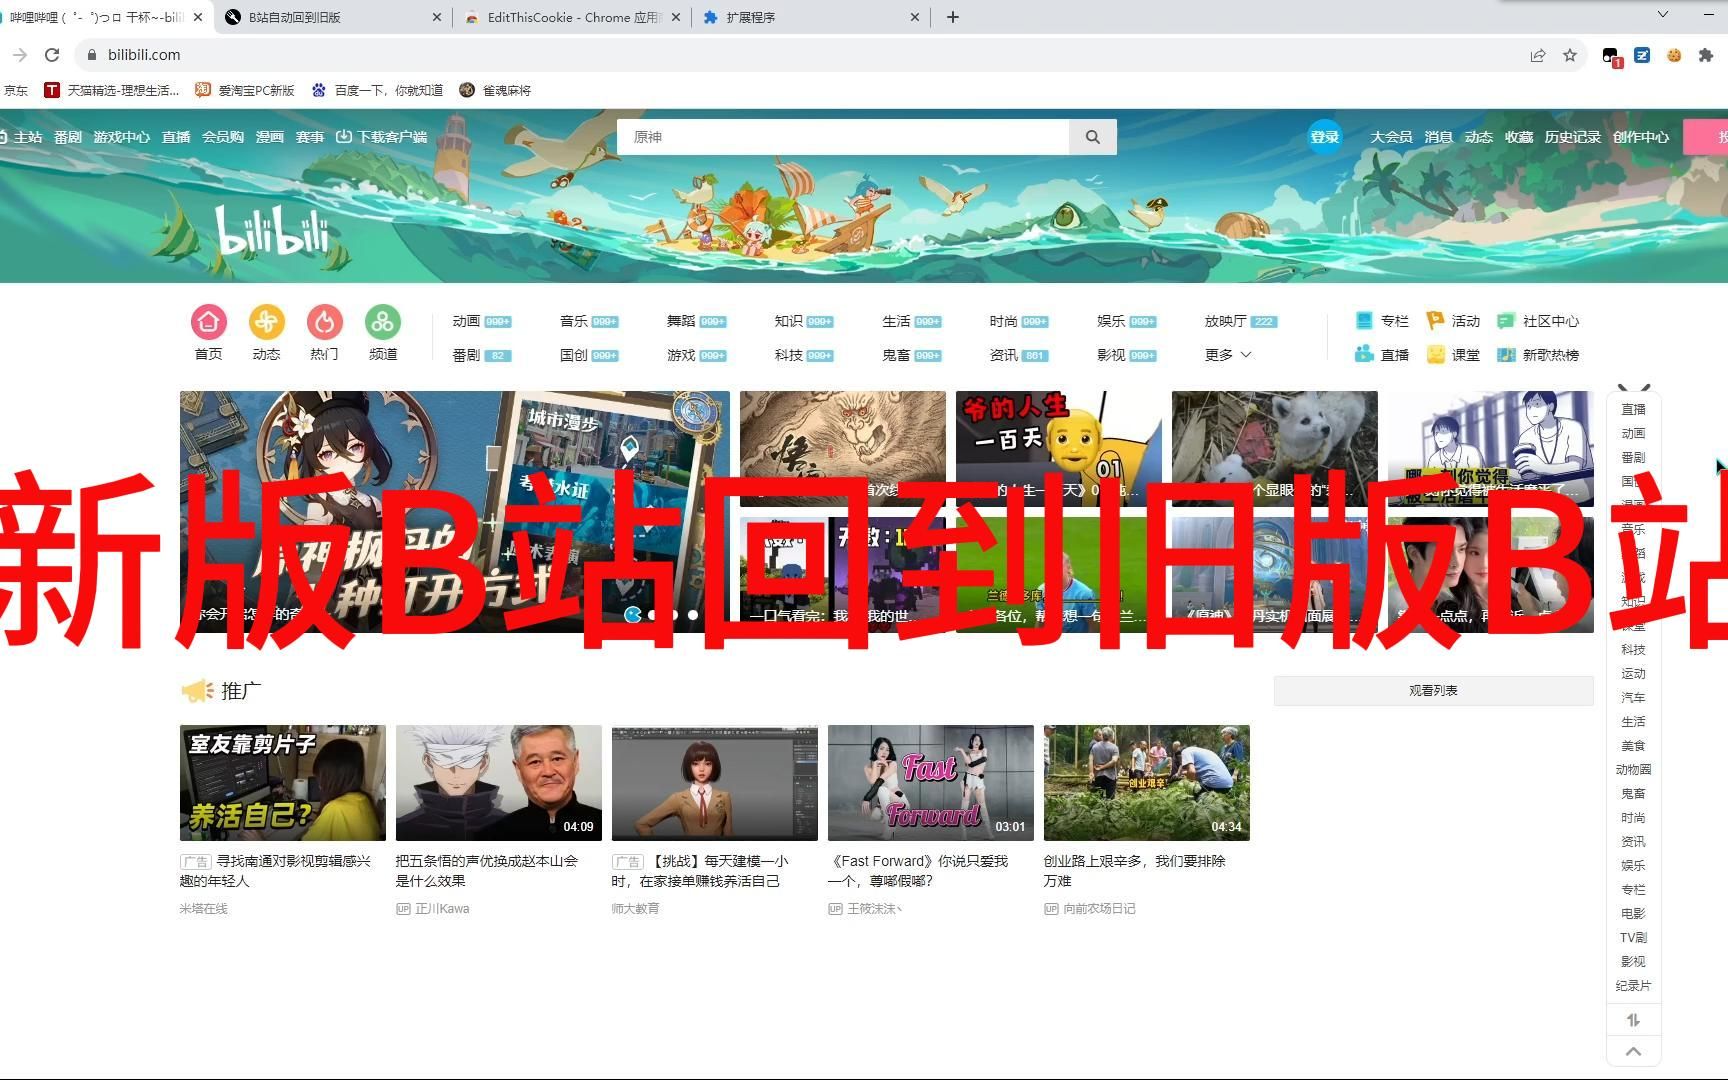Viewport: 1728px width, 1080px height.
Task: Open the 百度一下 bookmark
Action: click(378, 90)
